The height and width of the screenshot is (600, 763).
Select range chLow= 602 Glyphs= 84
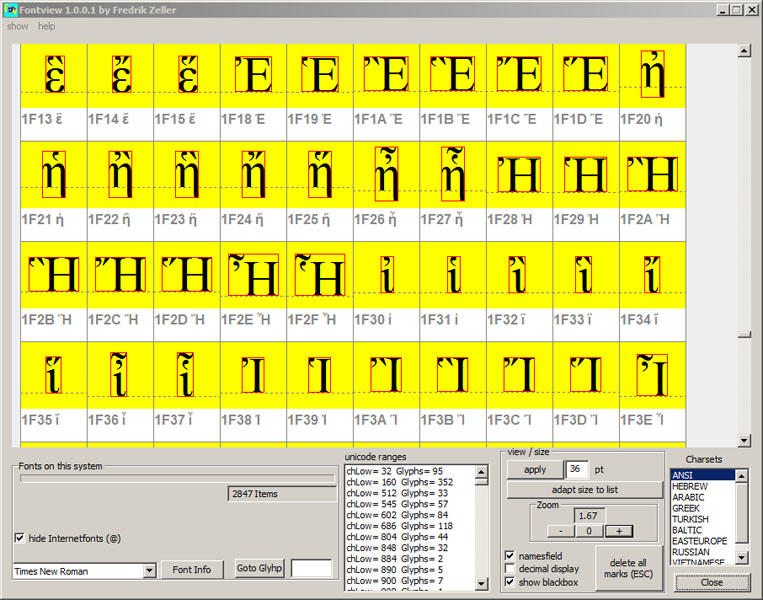pos(410,515)
